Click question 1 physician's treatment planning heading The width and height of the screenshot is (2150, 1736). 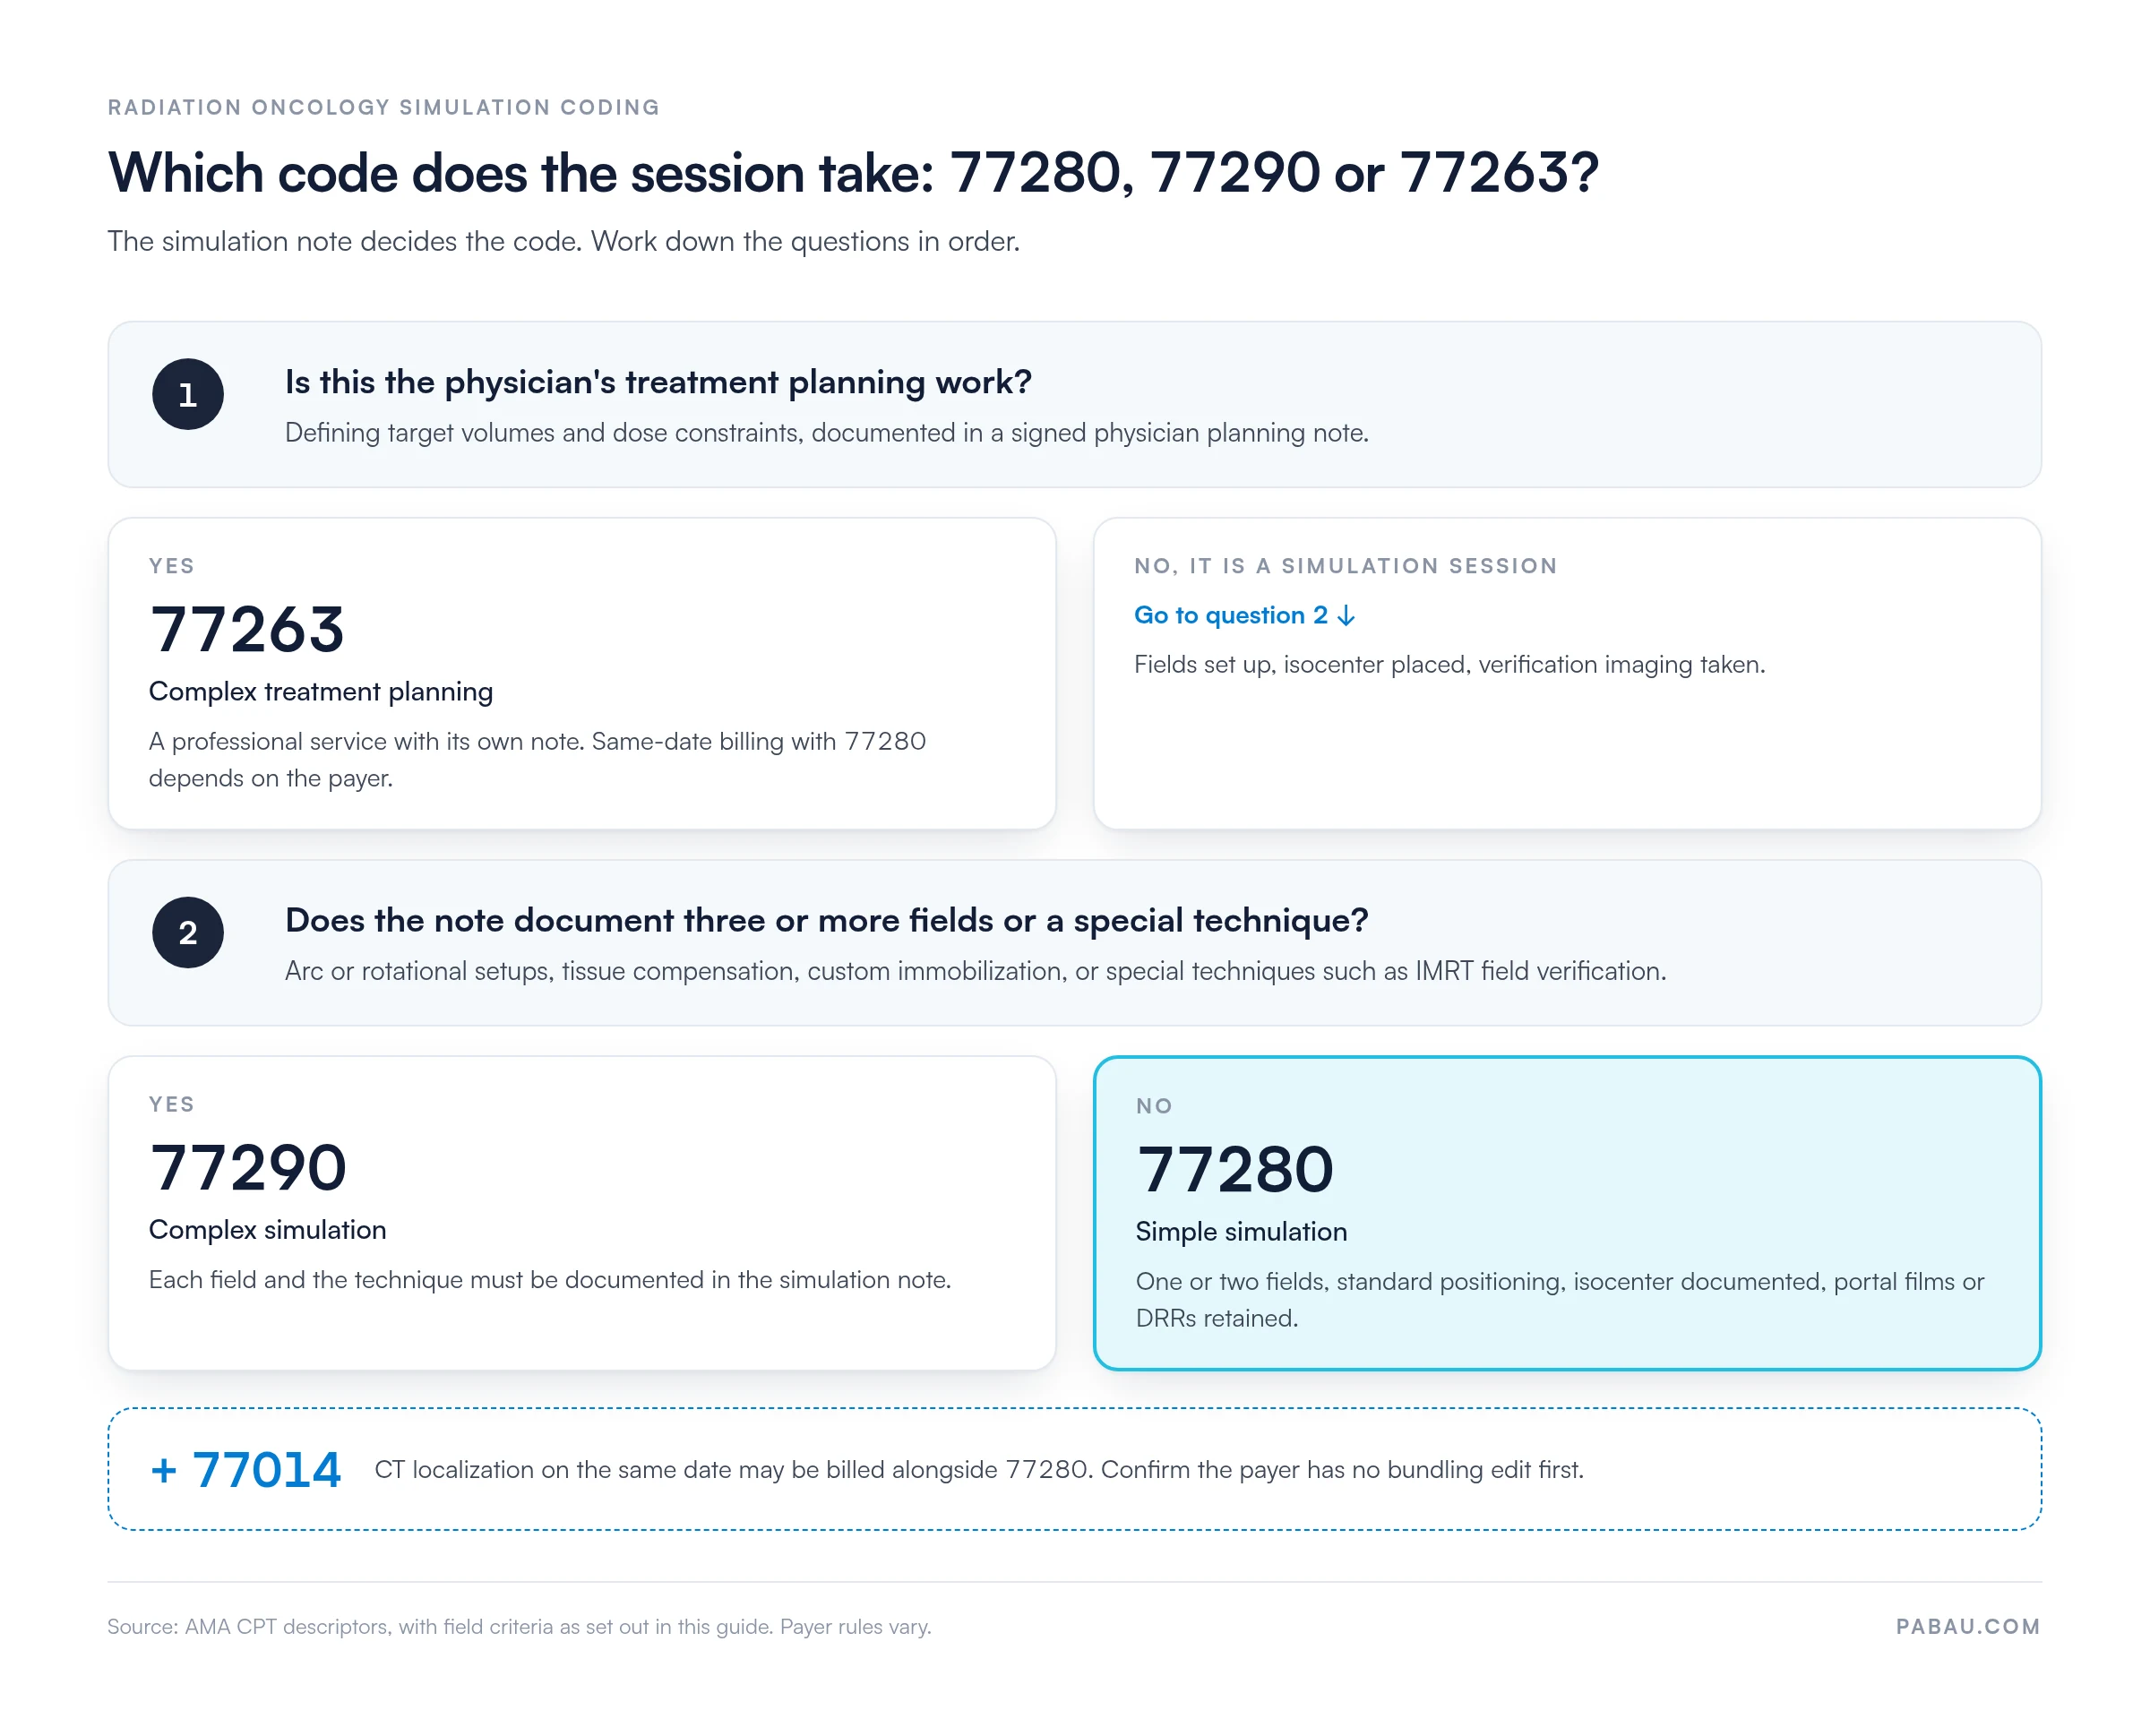click(658, 382)
